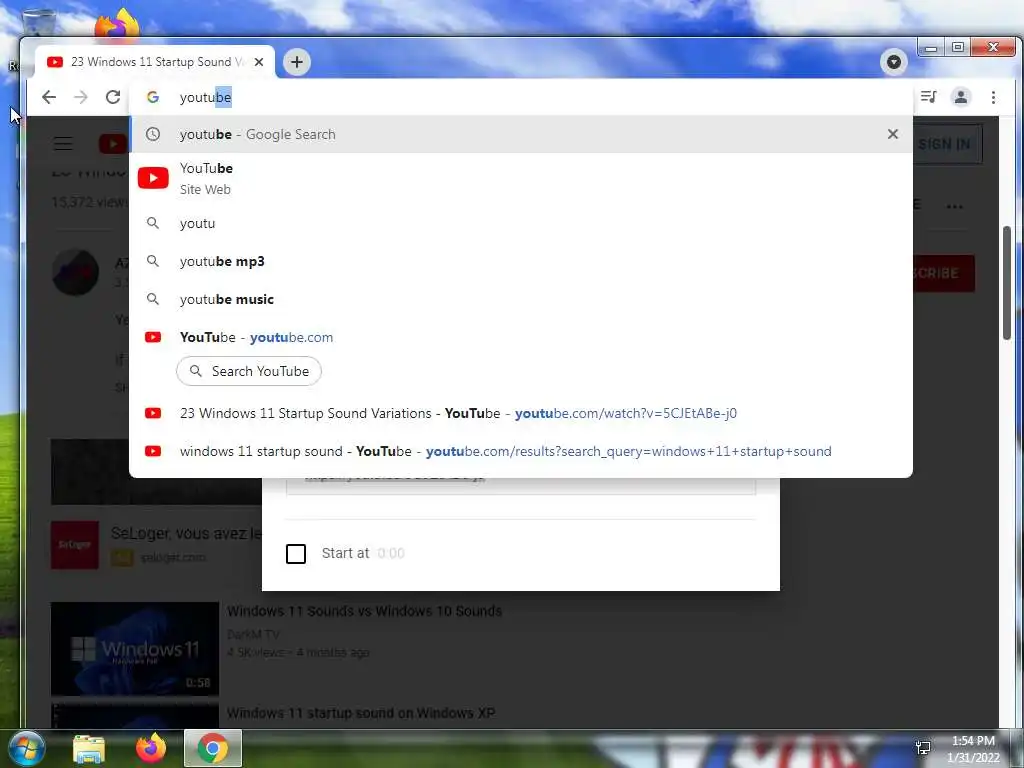Select the 'youtube mp3' suggestion

[x=520, y=261]
